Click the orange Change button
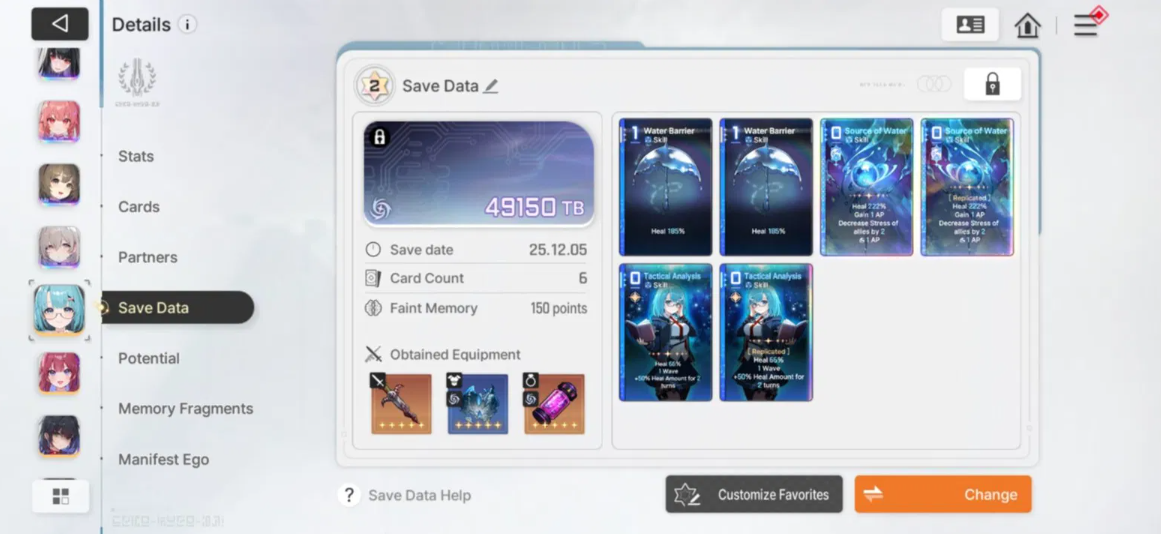1161x534 pixels. pos(943,494)
